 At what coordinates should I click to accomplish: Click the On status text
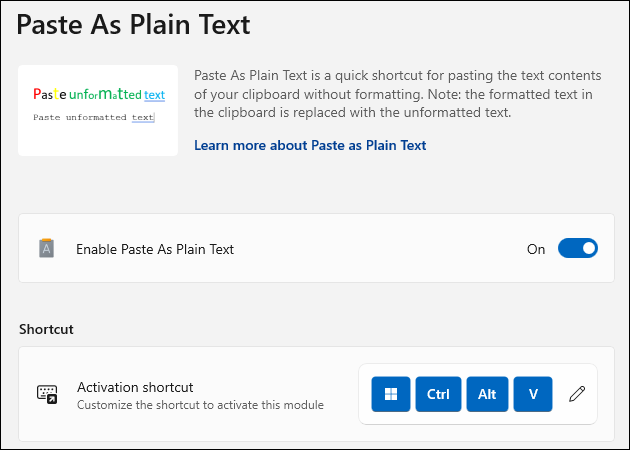[x=536, y=249]
